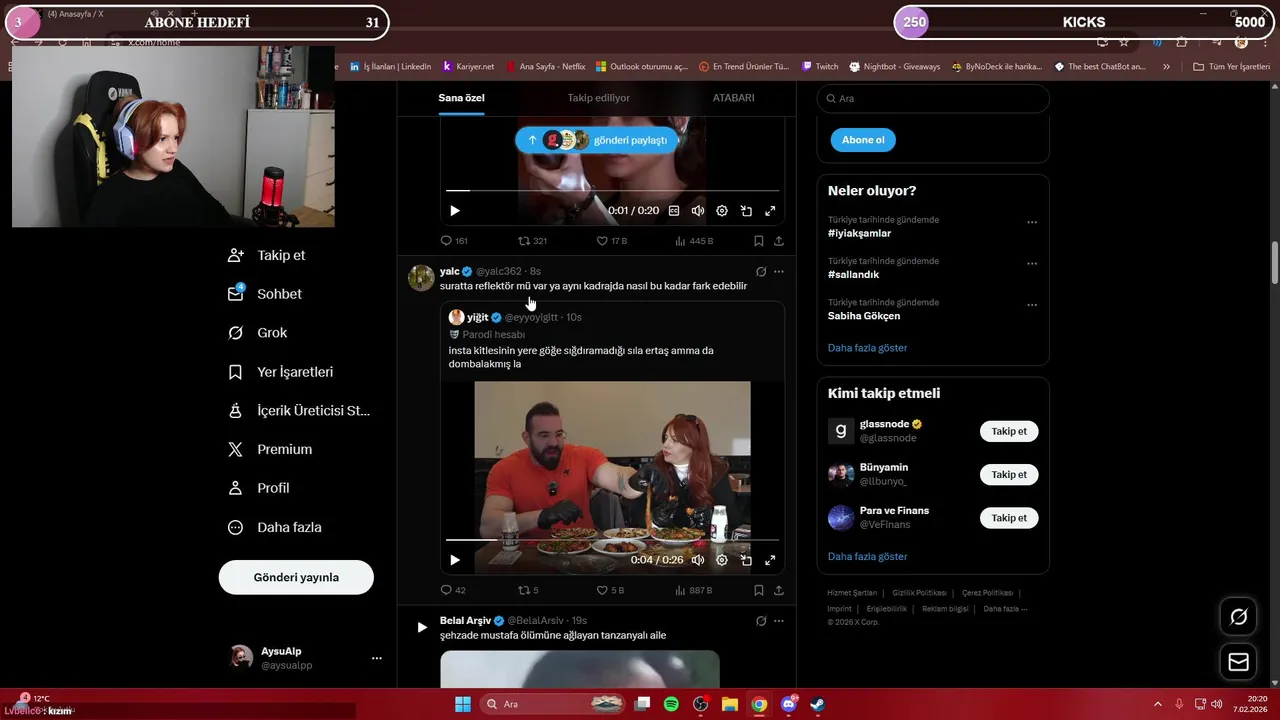The width and height of the screenshot is (1280, 720).
Task: Seek in the 0:20 video progress bar
Action: click(611, 190)
